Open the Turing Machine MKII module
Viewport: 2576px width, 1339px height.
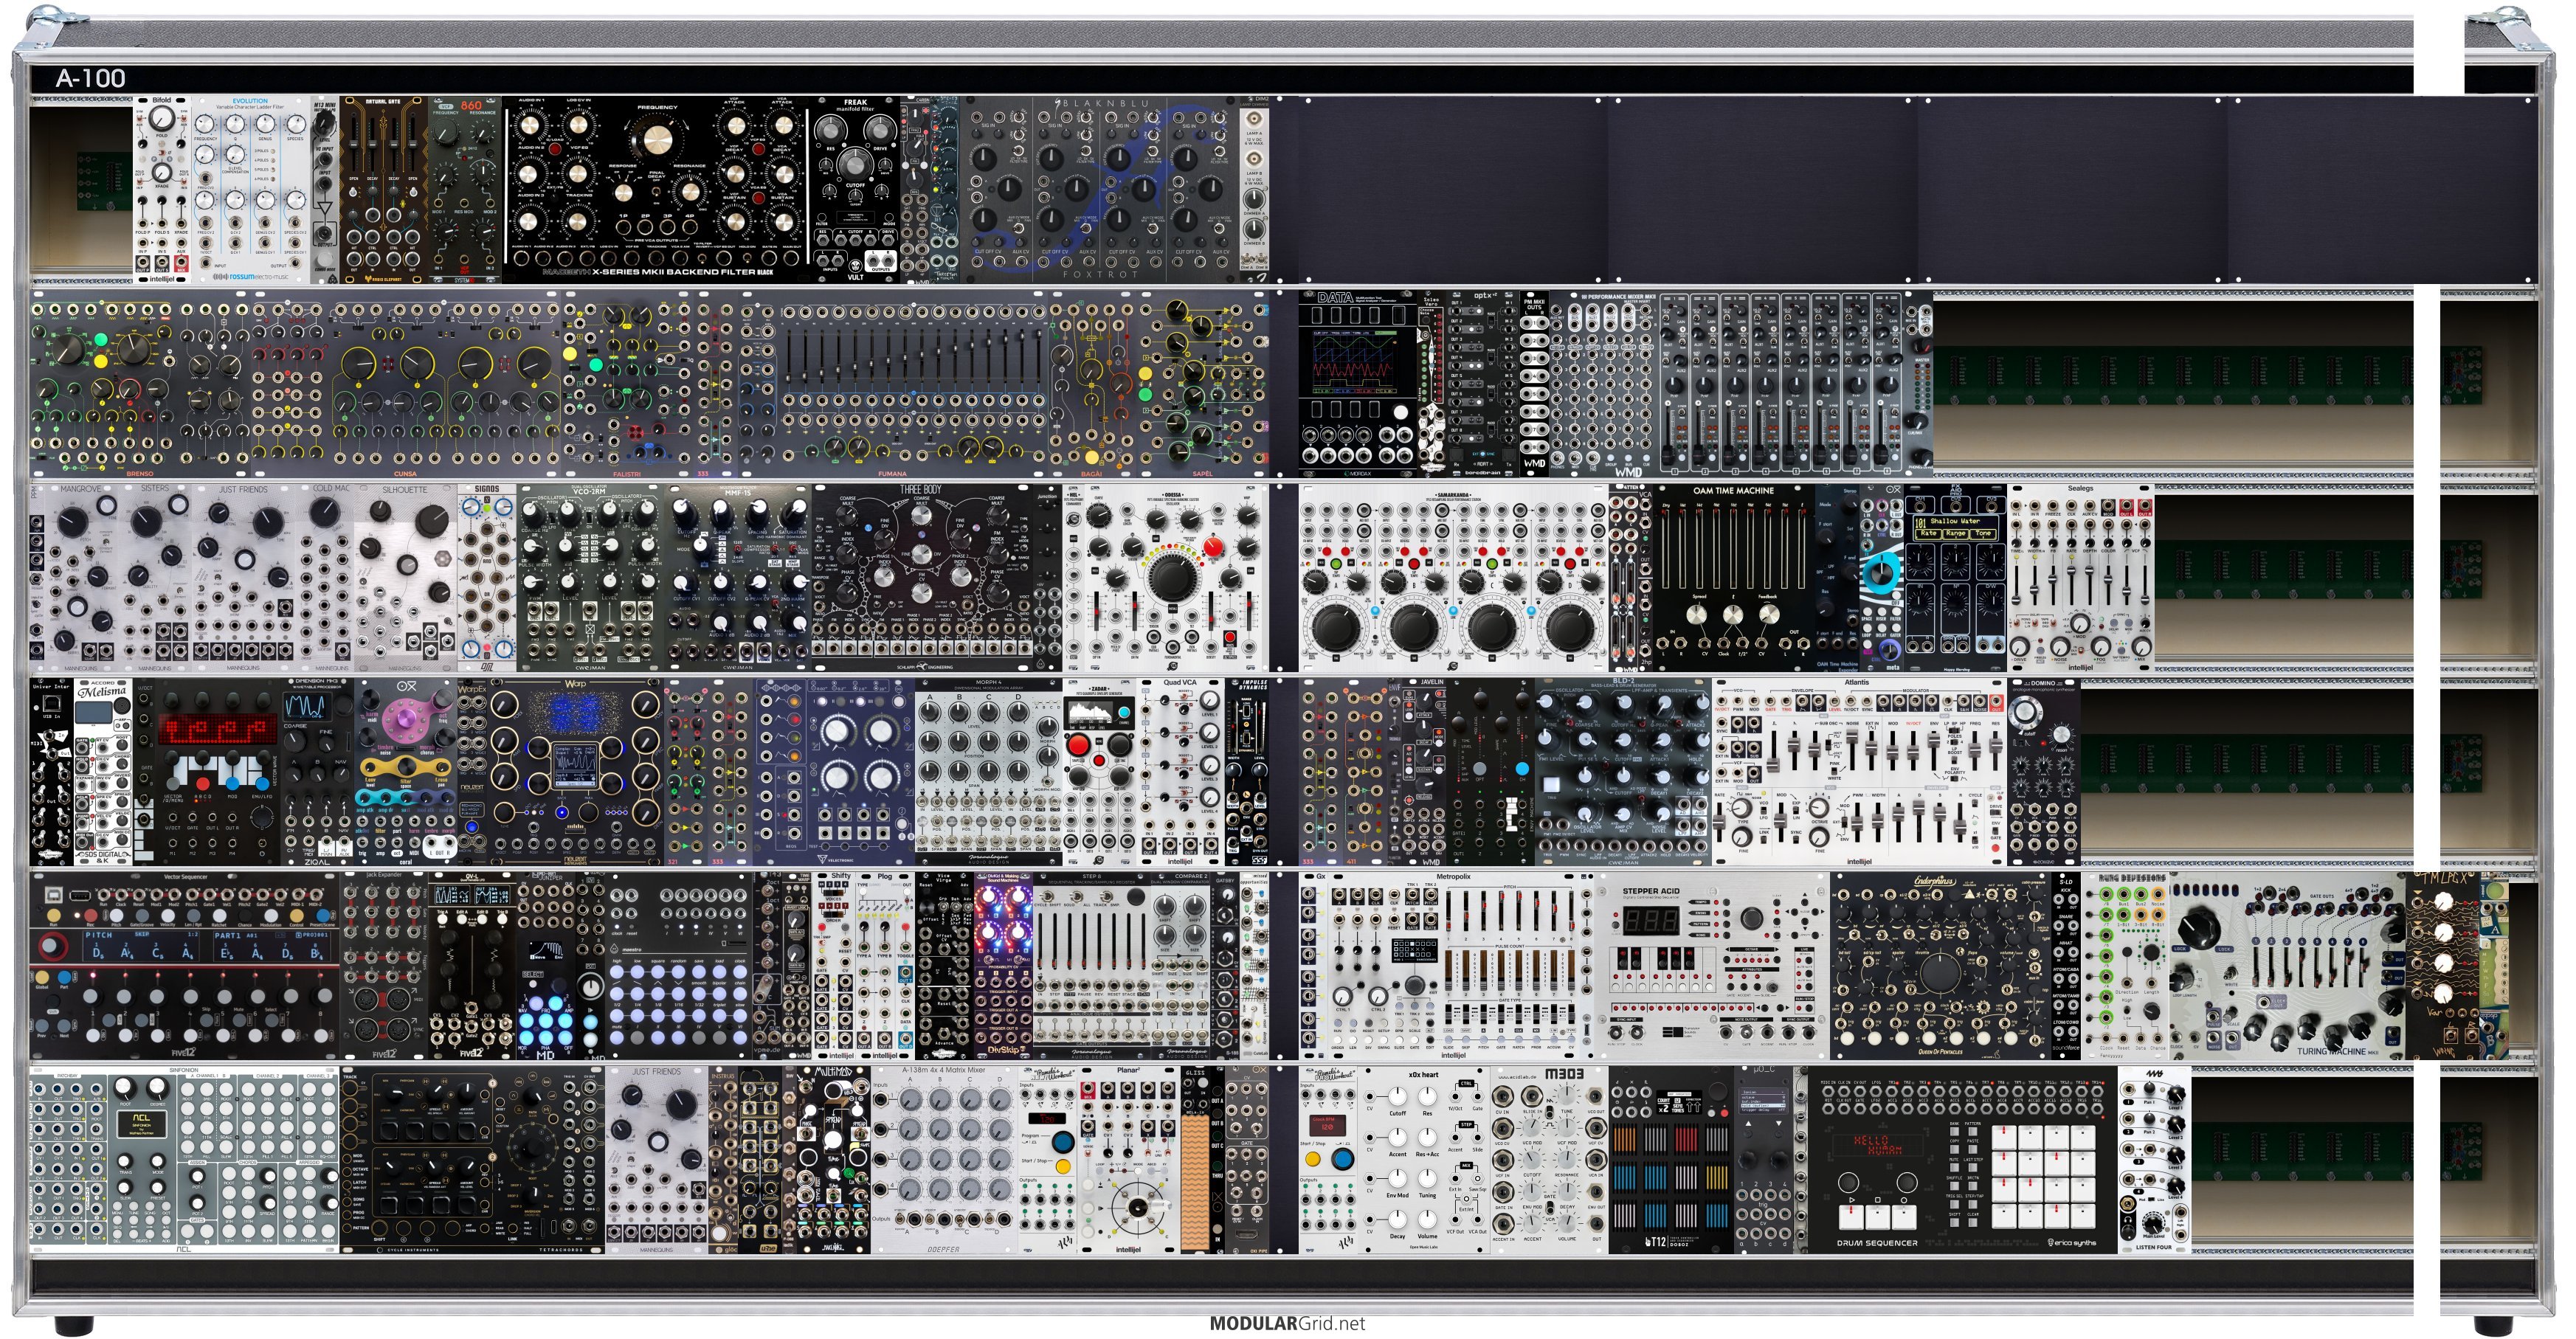coord(2286,966)
